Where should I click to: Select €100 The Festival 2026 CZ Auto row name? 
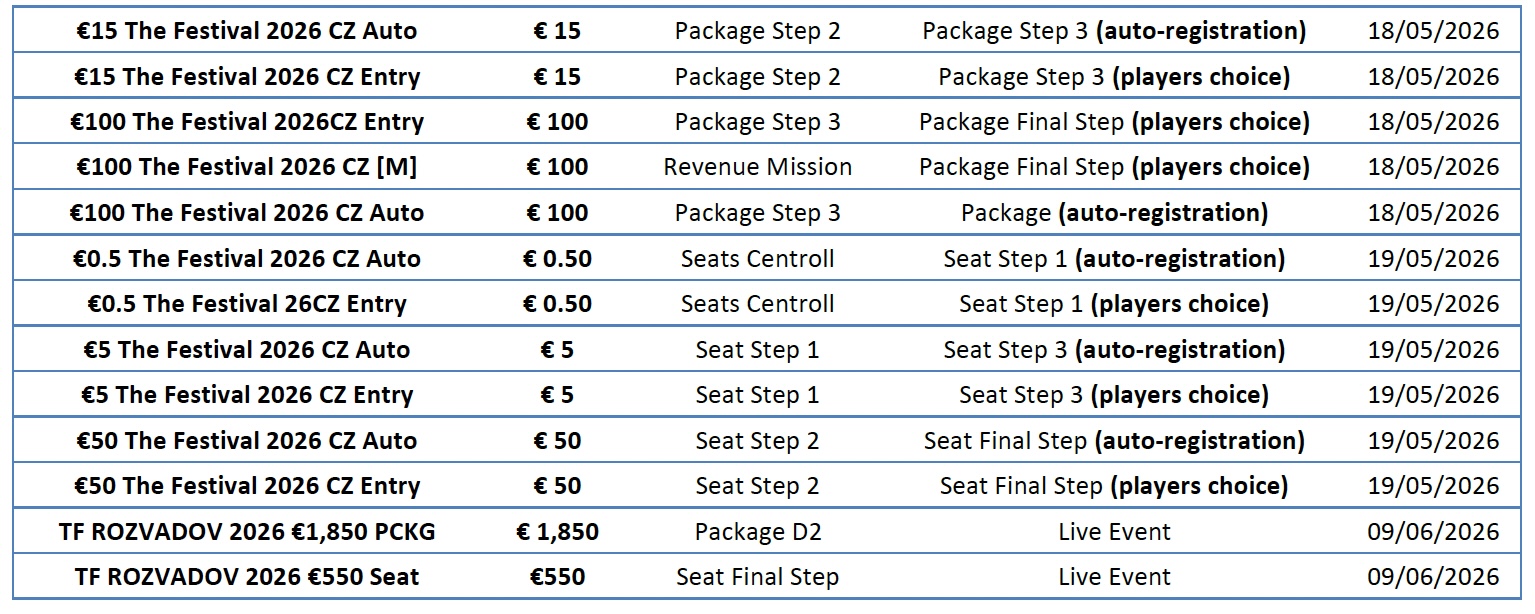click(x=246, y=213)
